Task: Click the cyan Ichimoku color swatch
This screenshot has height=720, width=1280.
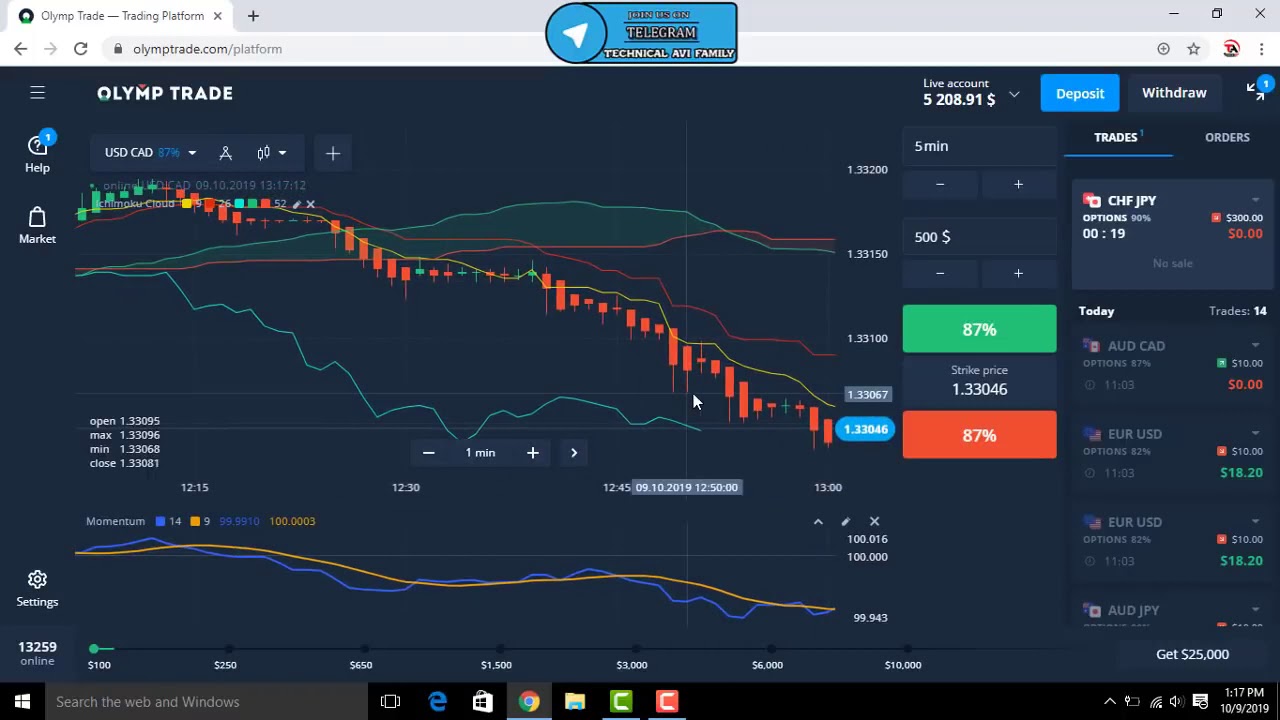Action: 239,204
